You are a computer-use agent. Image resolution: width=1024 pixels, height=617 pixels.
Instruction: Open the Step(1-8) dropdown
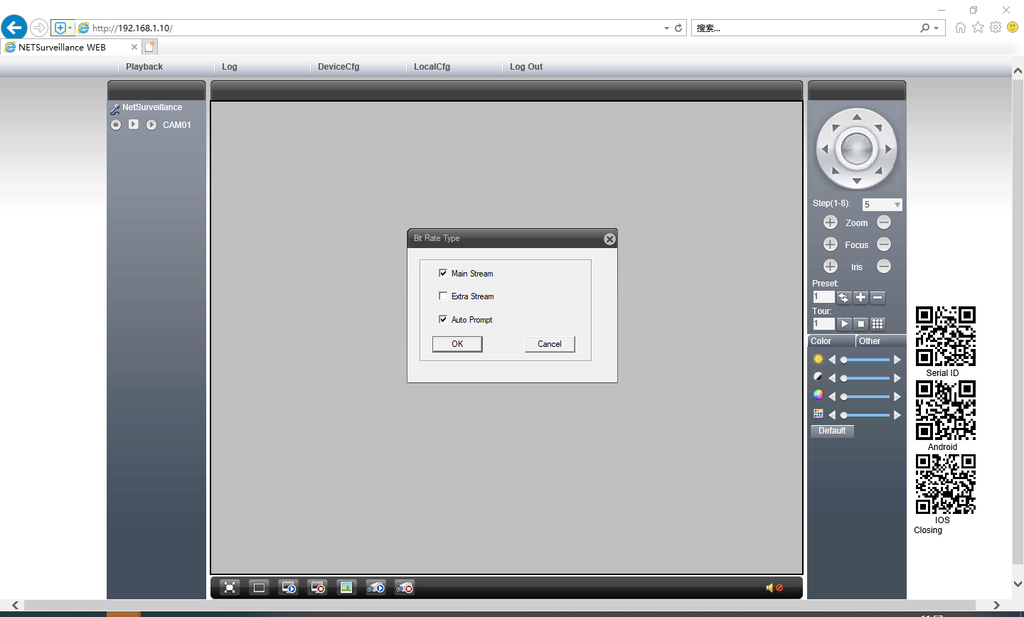[x=896, y=205]
